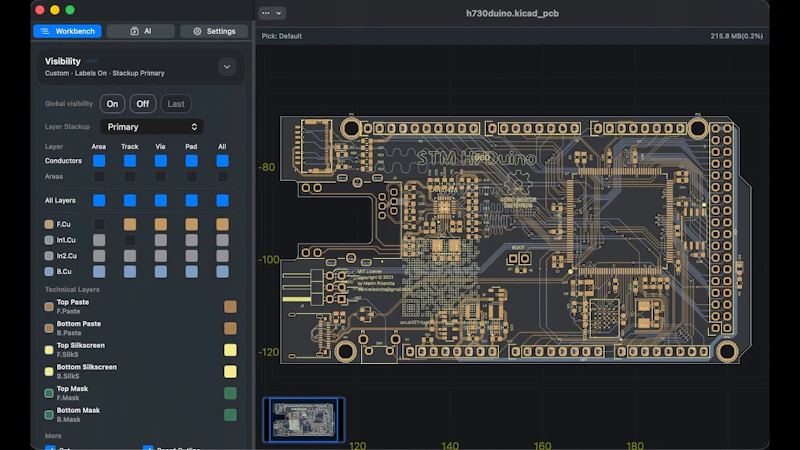Show In1.Cu tracks
Viewport: 800px width, 450px height.
pos(130,240)
